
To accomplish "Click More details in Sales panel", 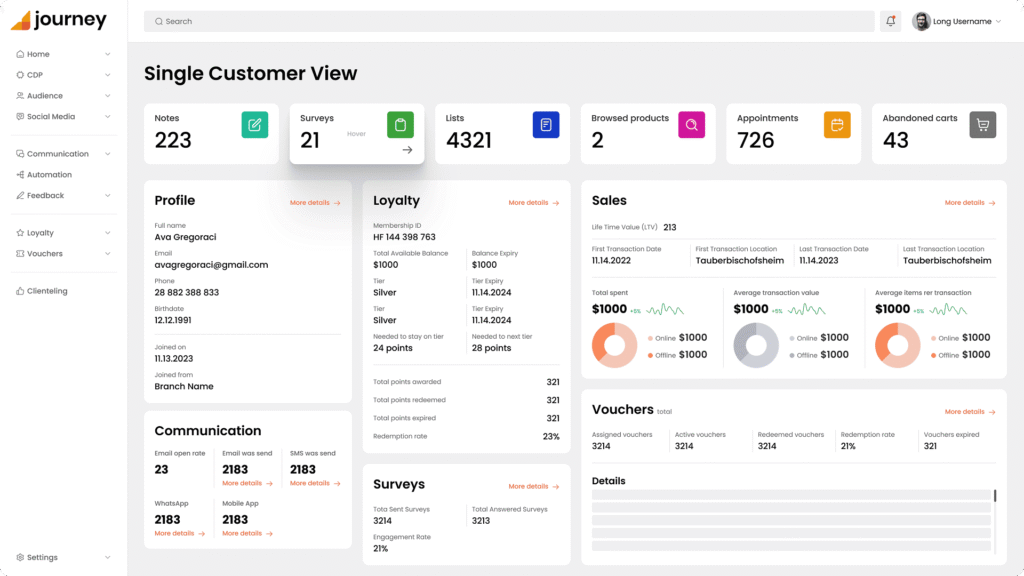I will coord(969,203).
